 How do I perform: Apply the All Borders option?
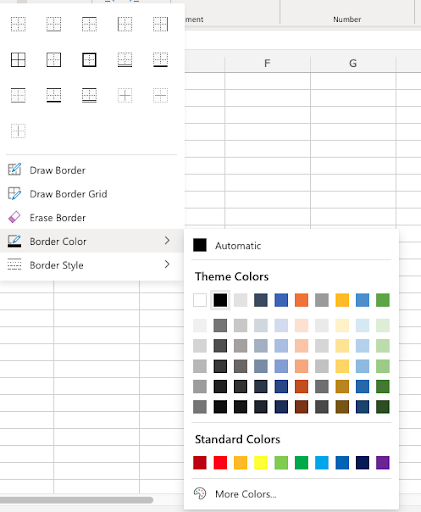coord(18,60)
